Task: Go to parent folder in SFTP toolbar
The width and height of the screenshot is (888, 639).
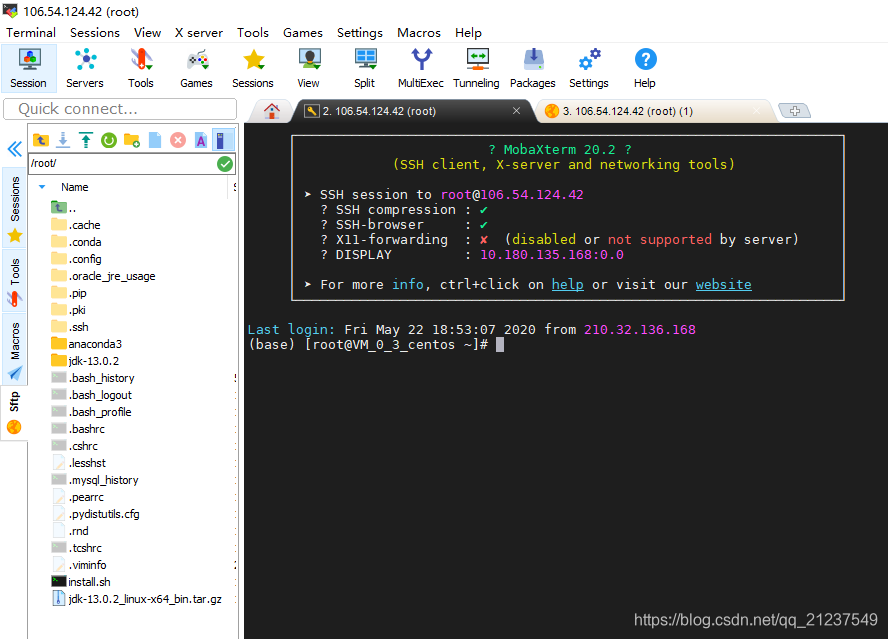Action: click(41, 140)
